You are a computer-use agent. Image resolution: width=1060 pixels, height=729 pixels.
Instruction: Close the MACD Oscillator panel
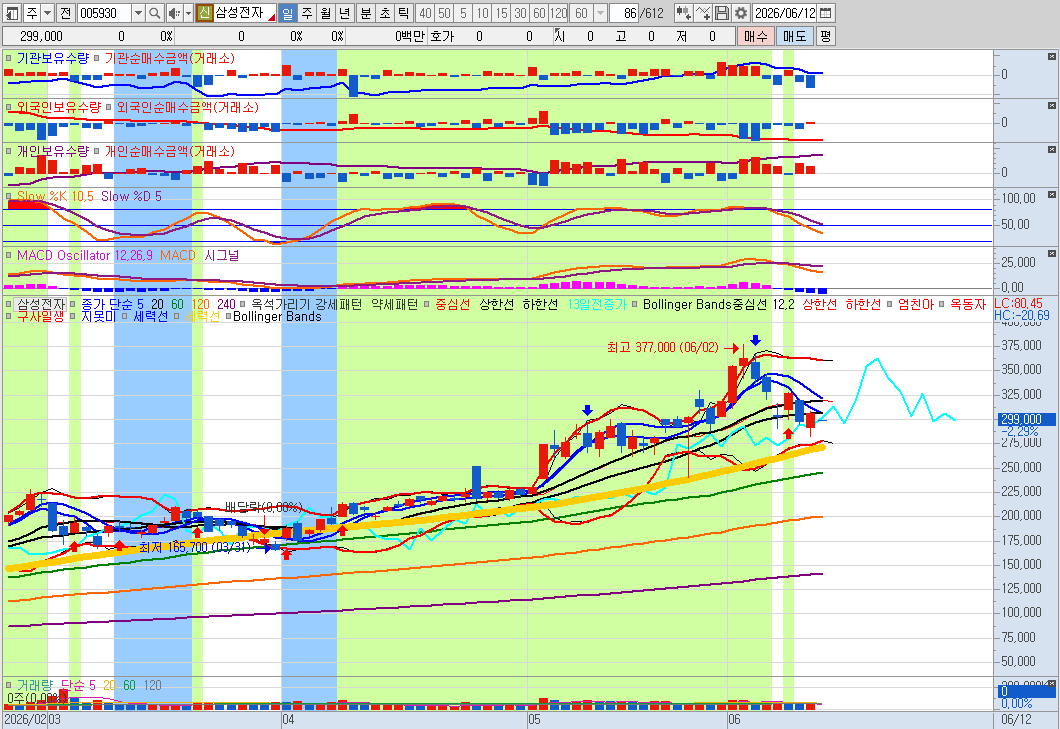(1051, 254)
